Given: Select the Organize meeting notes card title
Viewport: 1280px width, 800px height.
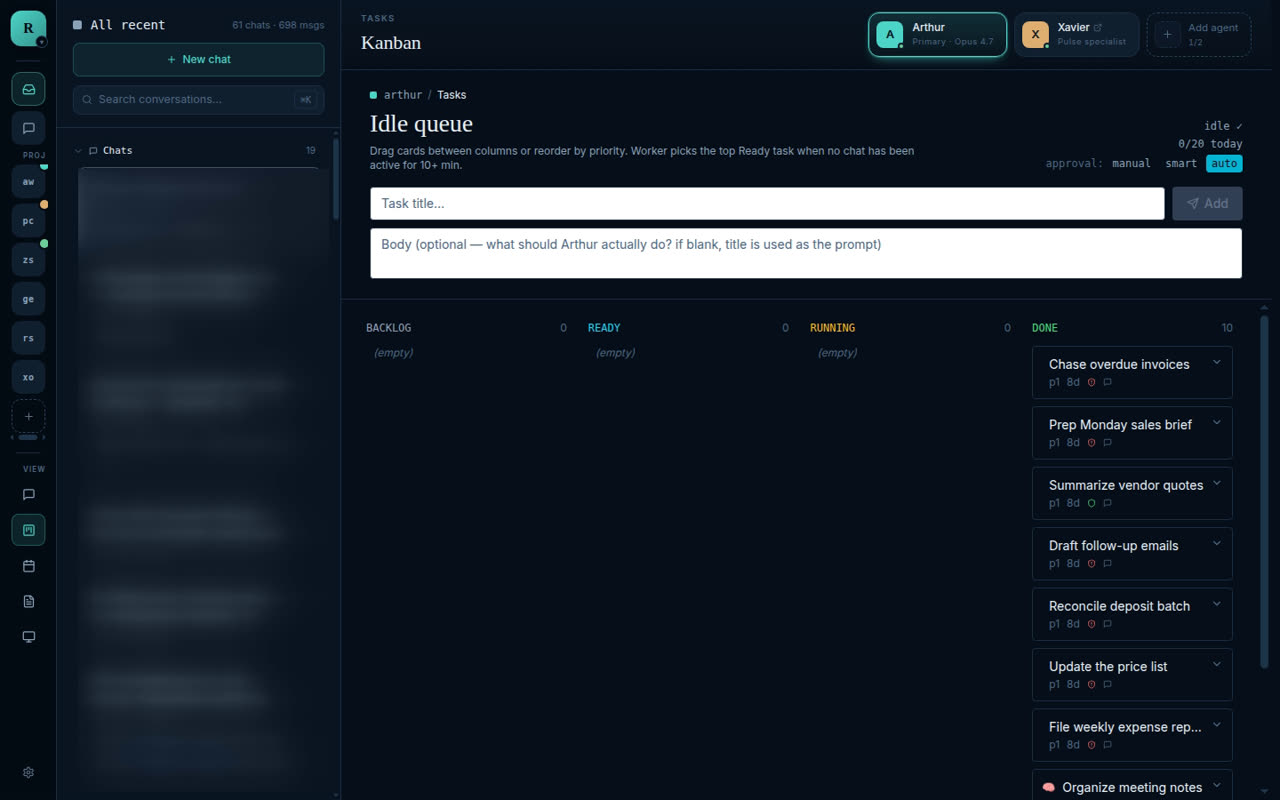Looking at the screenshot, I should [x=1132, y=787].
